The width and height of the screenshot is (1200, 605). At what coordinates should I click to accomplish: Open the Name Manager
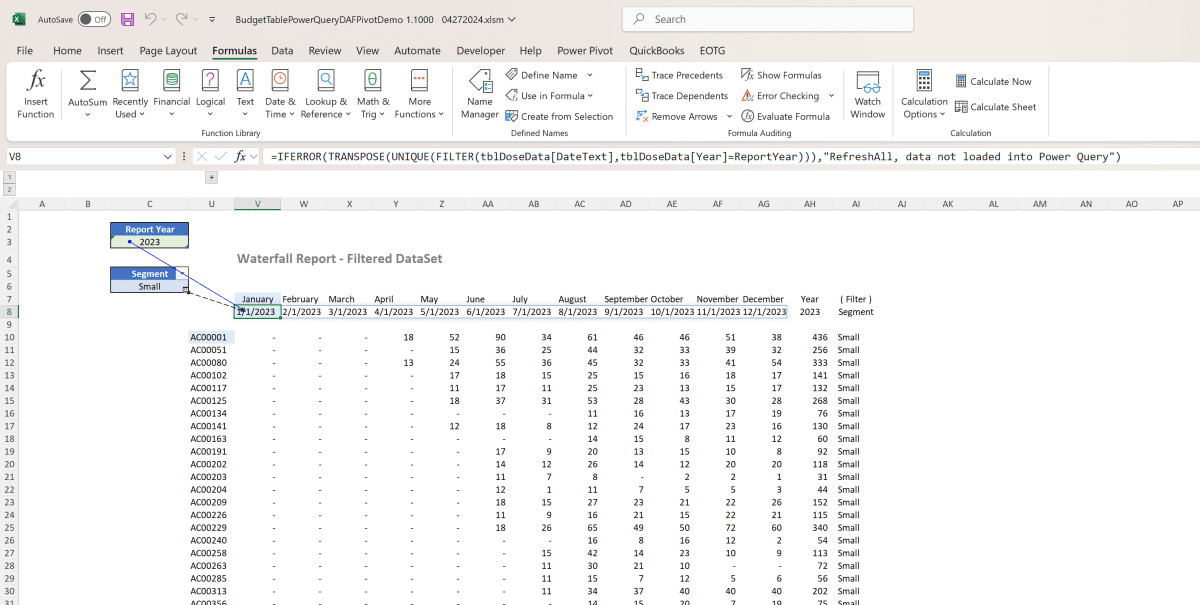(480, 95)
